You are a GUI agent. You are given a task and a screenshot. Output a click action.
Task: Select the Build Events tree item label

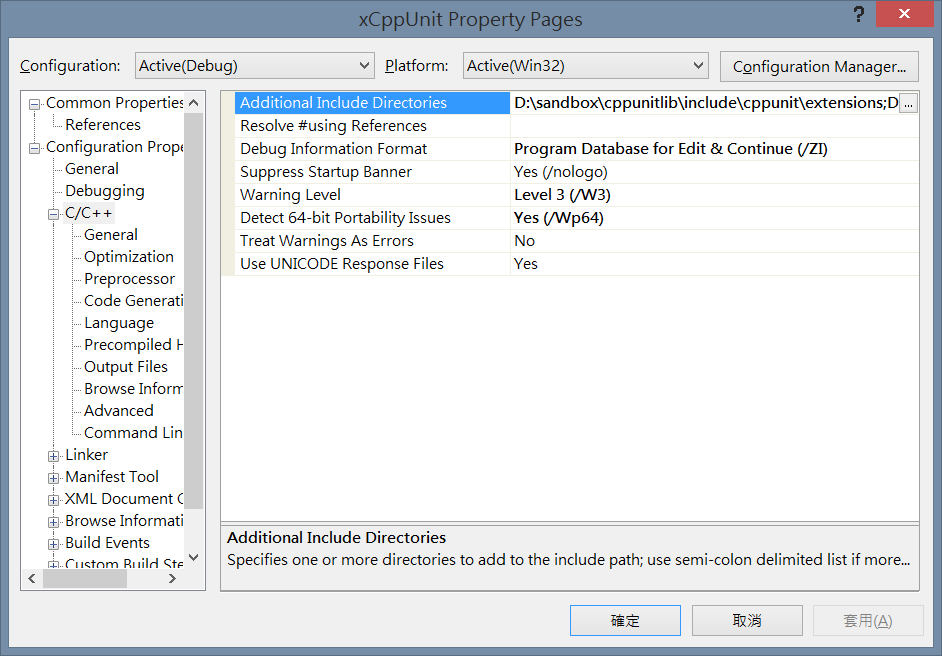(x=107, y=543)
